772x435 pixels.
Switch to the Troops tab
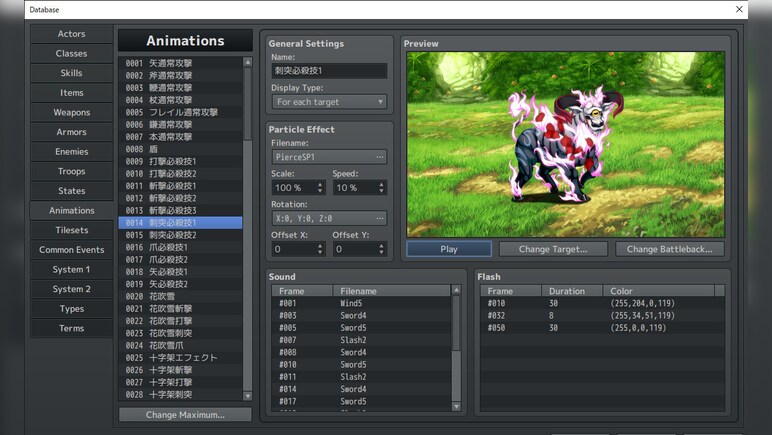point(71,172)
